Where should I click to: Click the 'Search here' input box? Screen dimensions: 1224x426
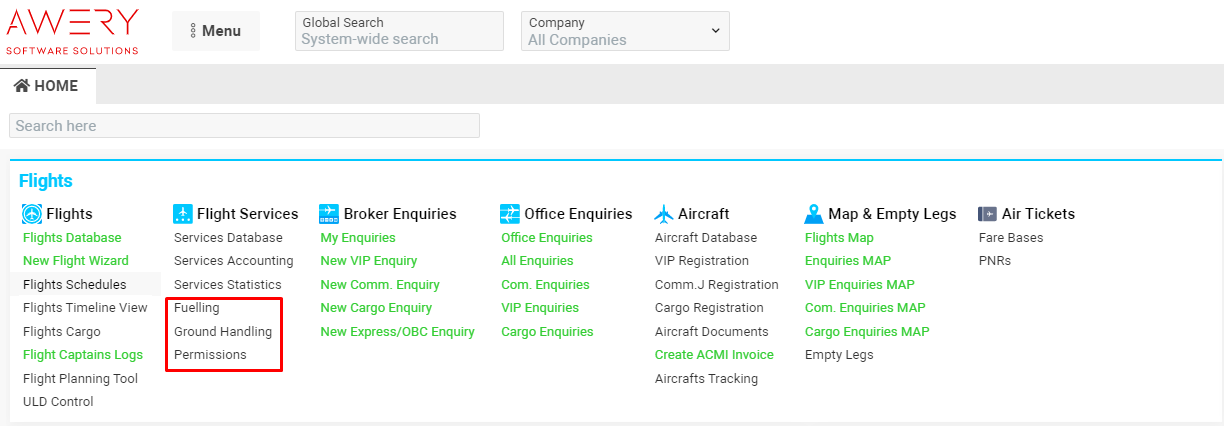(244, 126)
